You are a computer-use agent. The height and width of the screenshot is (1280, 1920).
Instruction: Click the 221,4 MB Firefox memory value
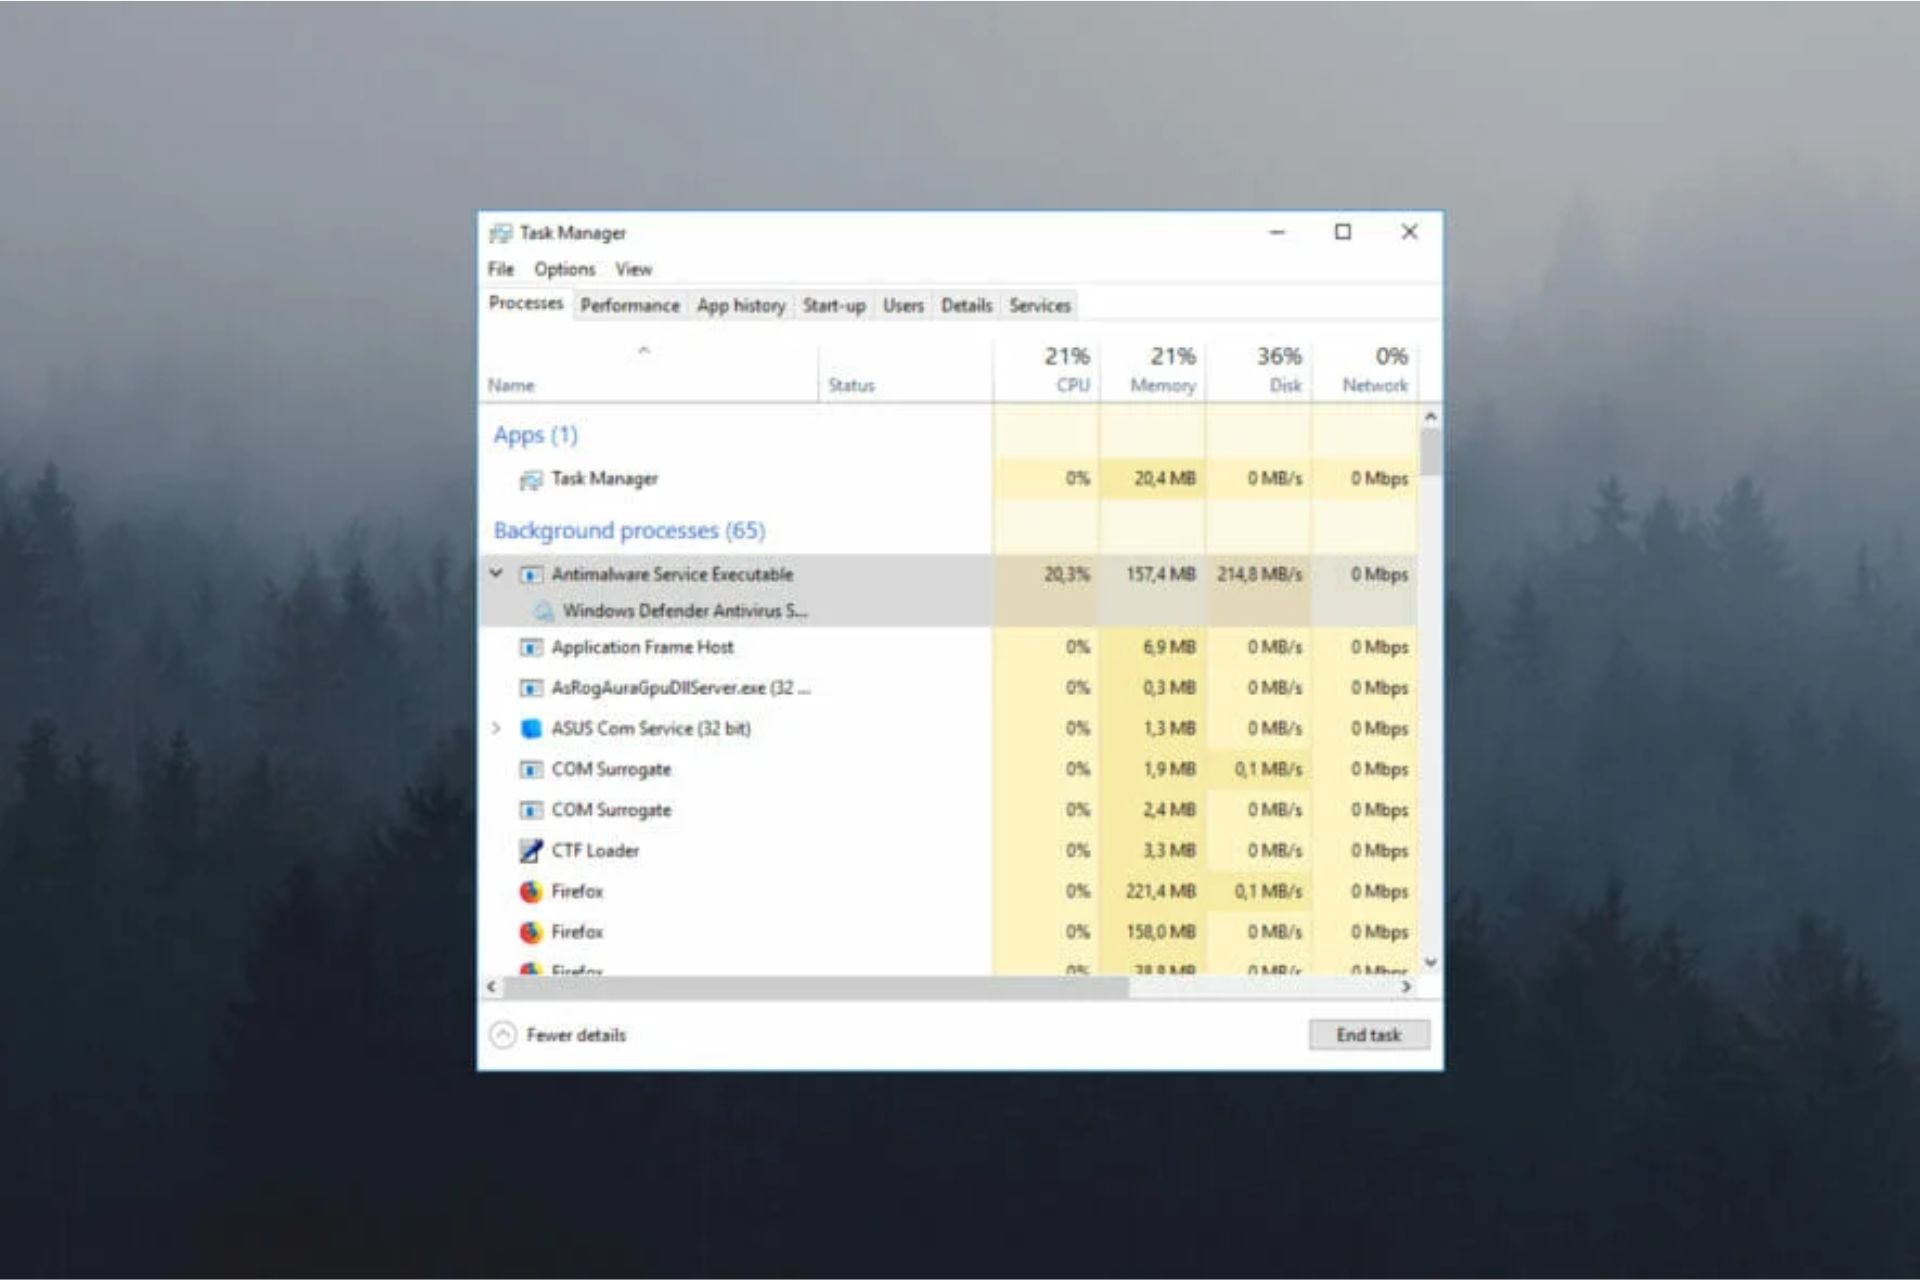(1161, 892)
